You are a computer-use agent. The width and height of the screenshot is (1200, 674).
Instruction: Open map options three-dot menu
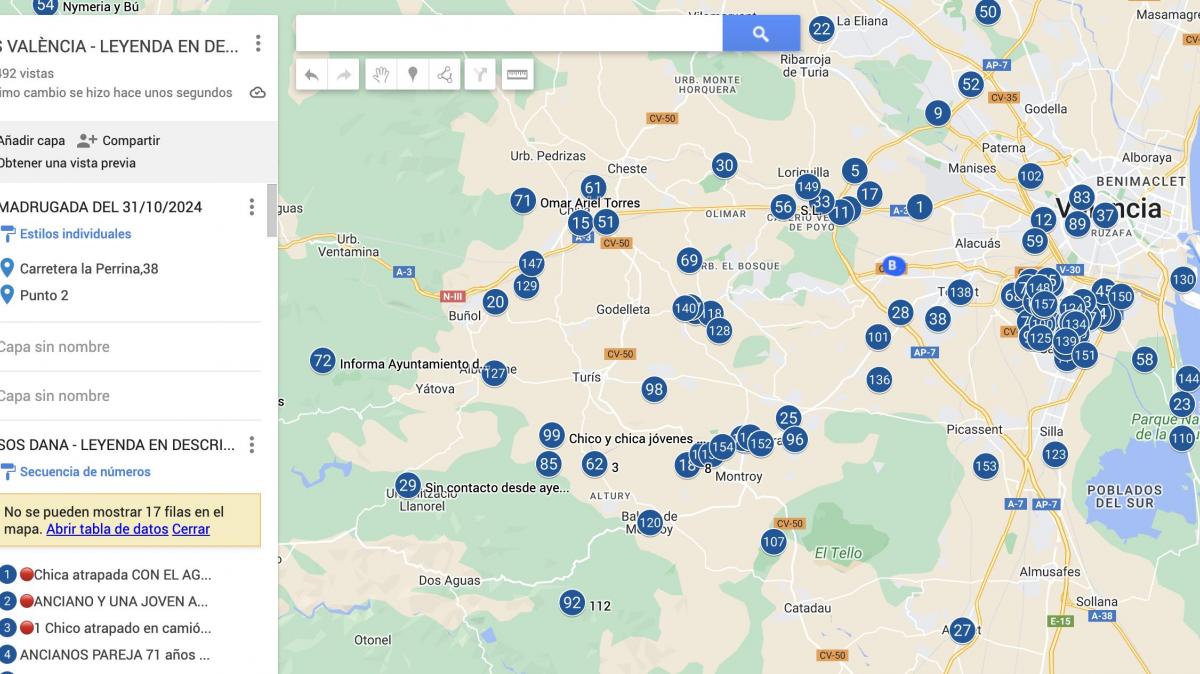coord(258,44)
